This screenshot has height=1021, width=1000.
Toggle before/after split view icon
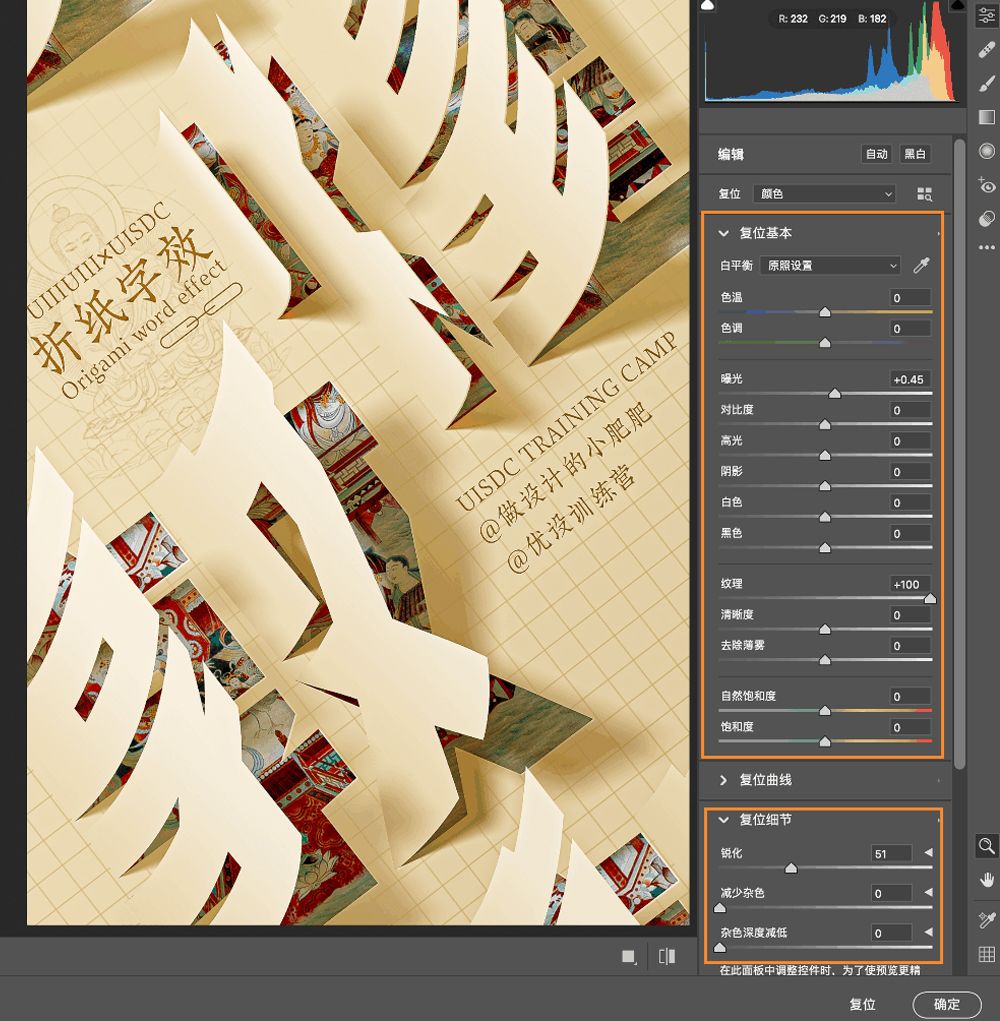[667, 957]
